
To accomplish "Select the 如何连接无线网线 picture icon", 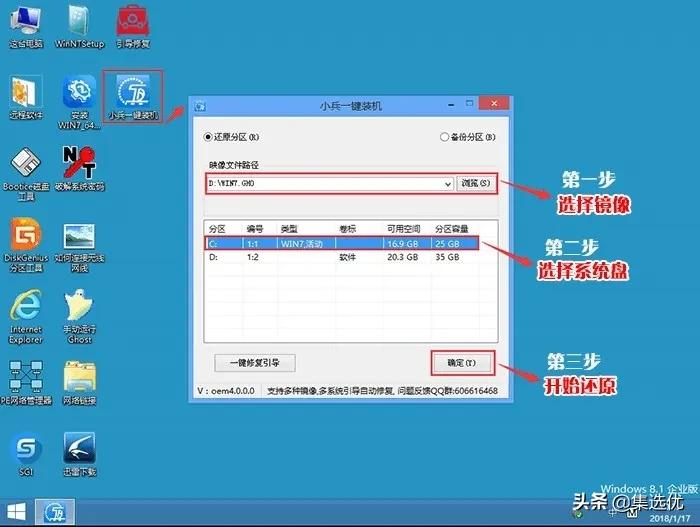I will 79,248.
